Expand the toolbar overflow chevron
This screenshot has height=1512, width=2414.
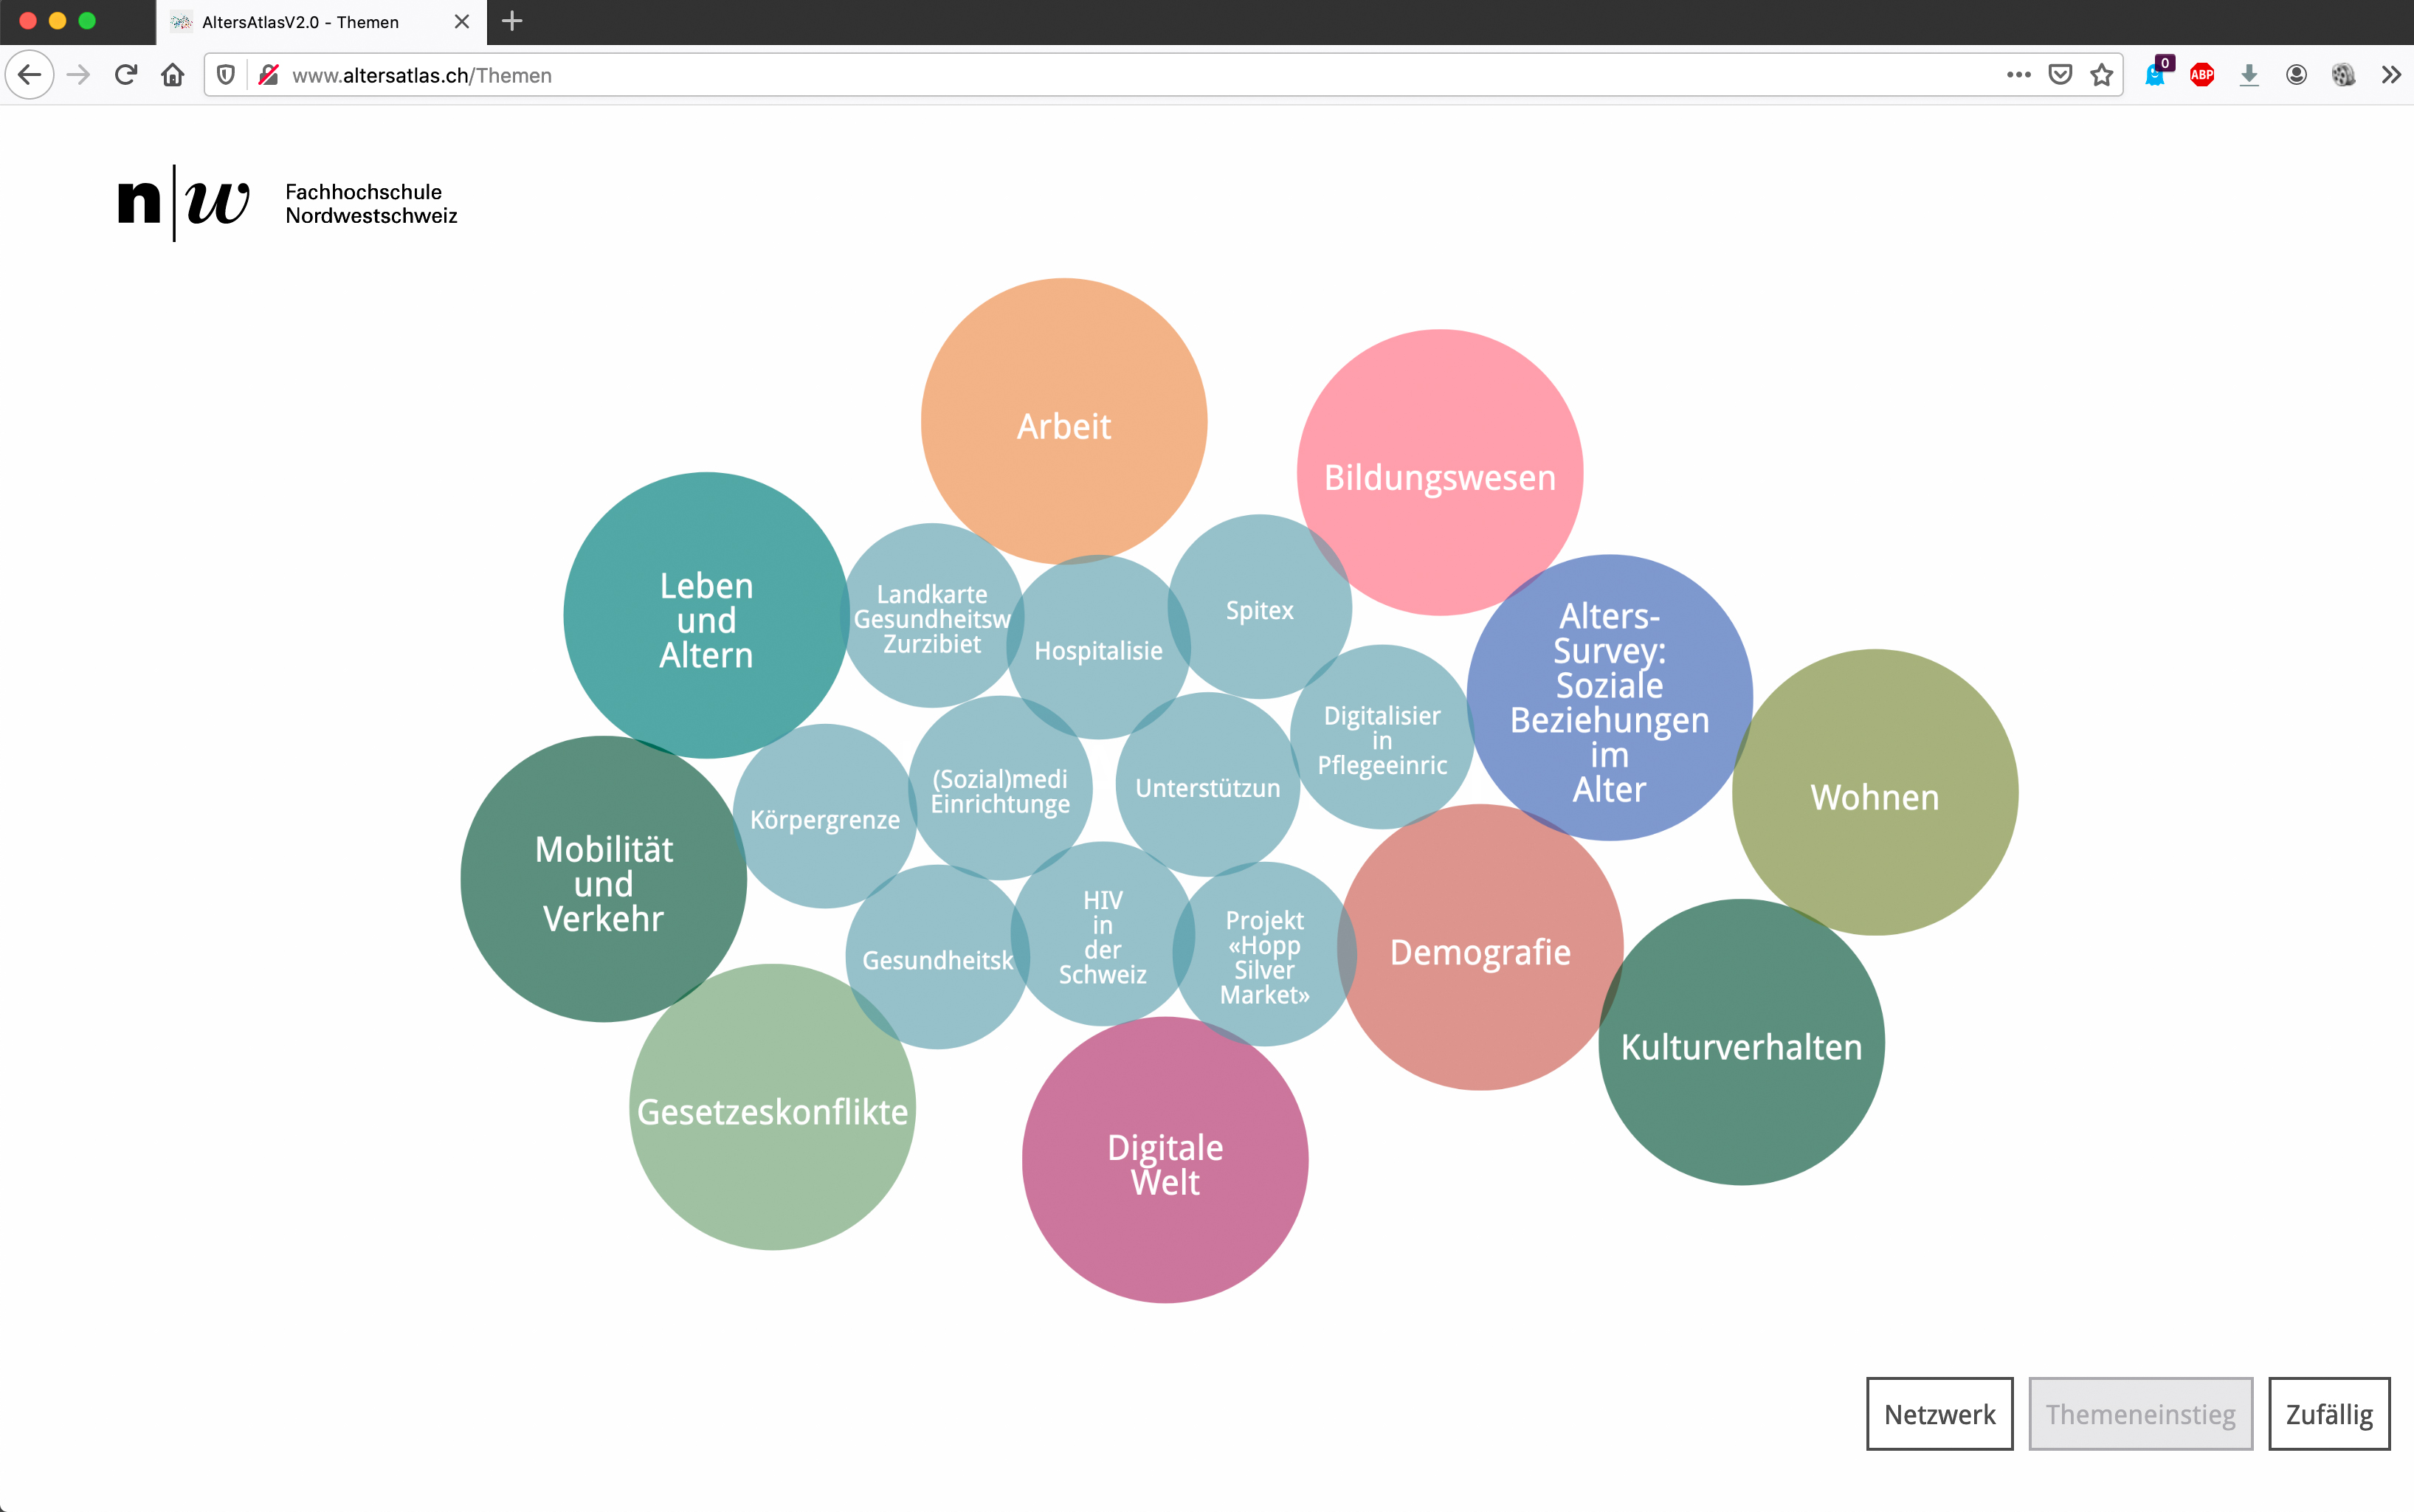[2391, 75]
